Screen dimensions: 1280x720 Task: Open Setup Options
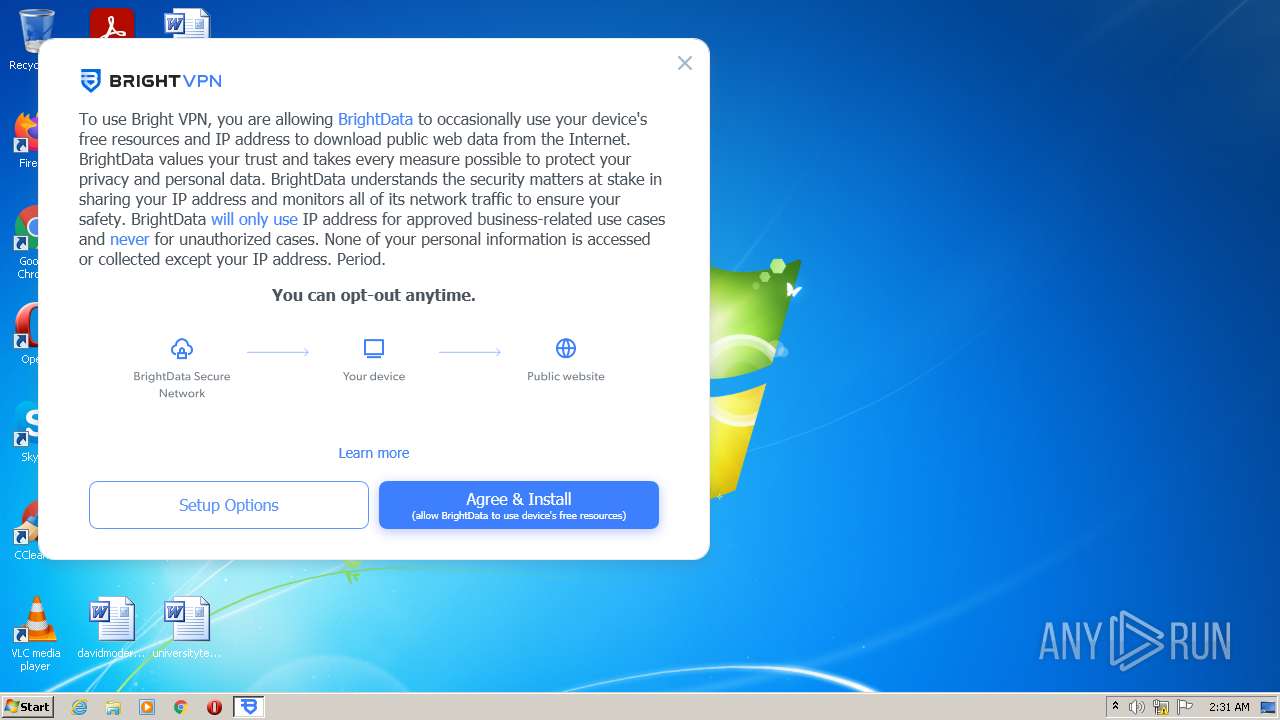pyautogui.click(x=229, y=505)
